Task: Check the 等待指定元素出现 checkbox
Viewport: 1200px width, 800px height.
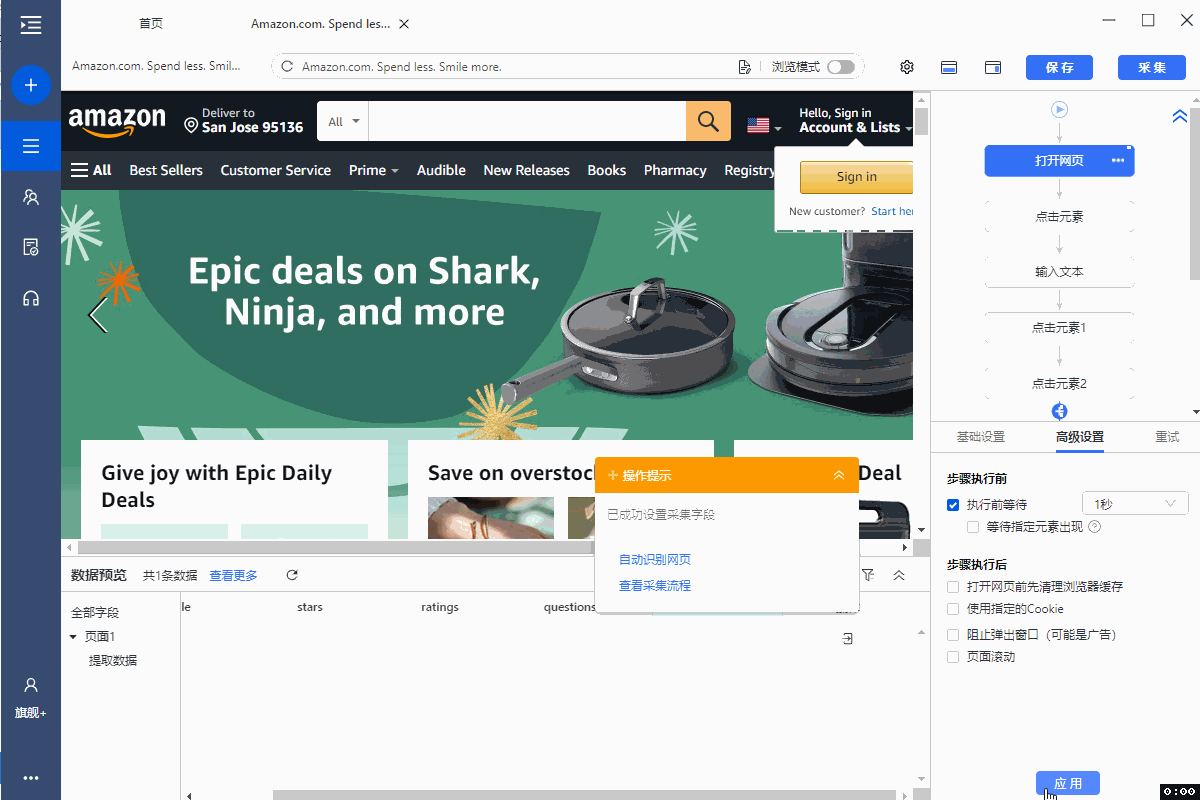Action: click(x=973, y=527)
